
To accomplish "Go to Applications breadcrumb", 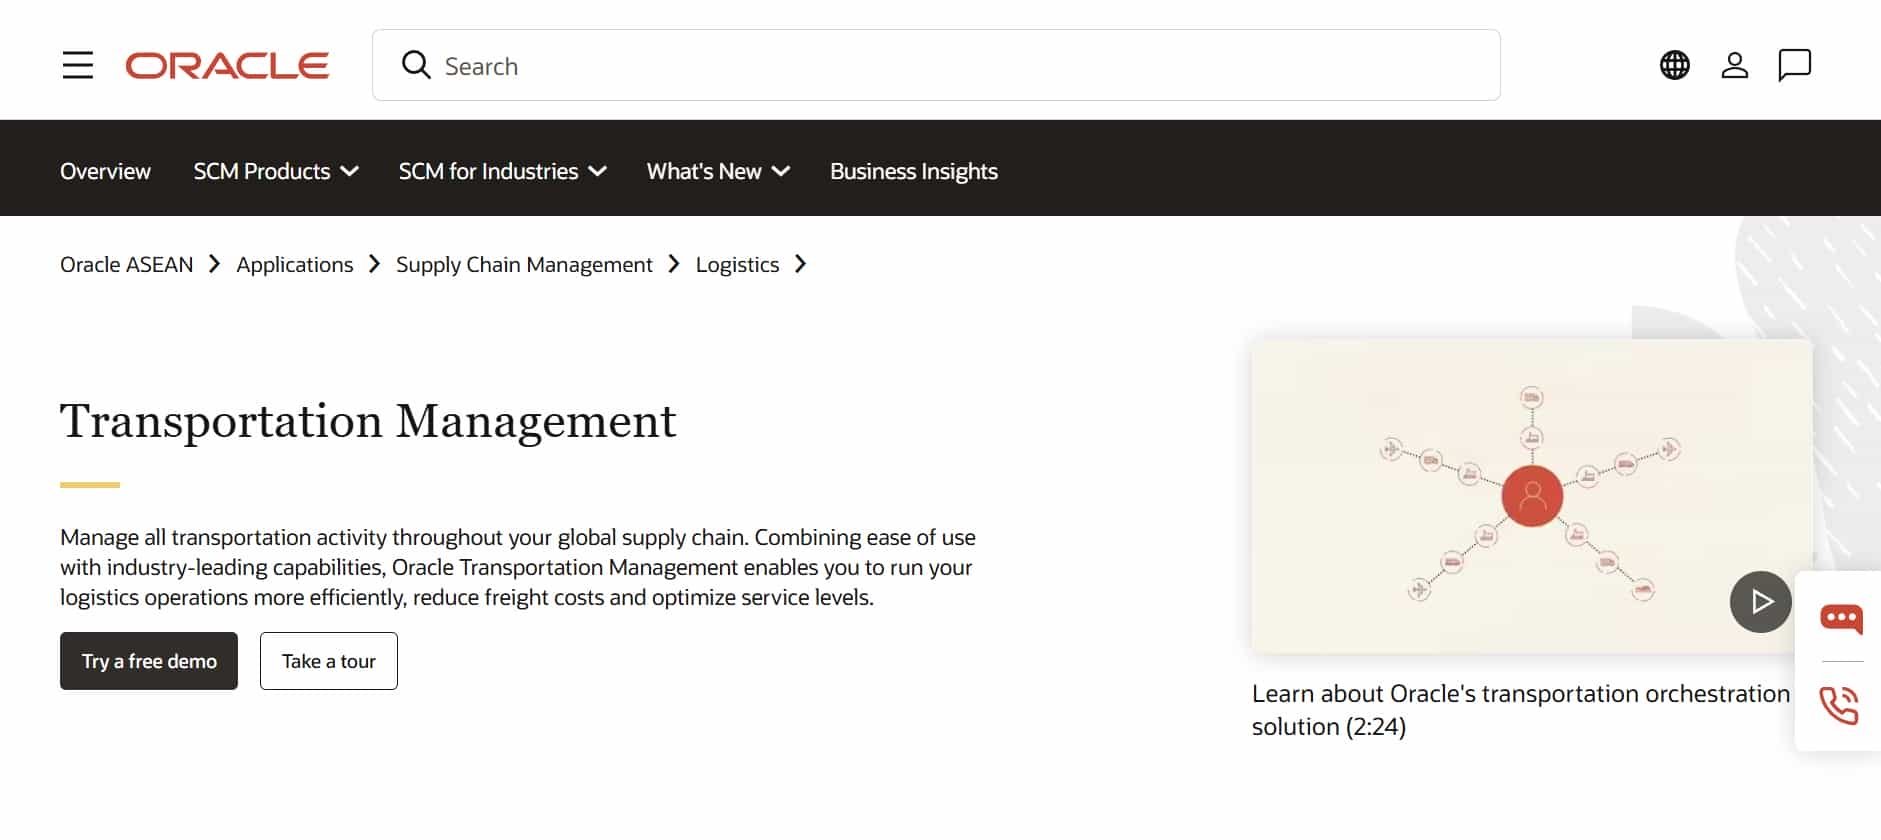I will coord(295,264).
